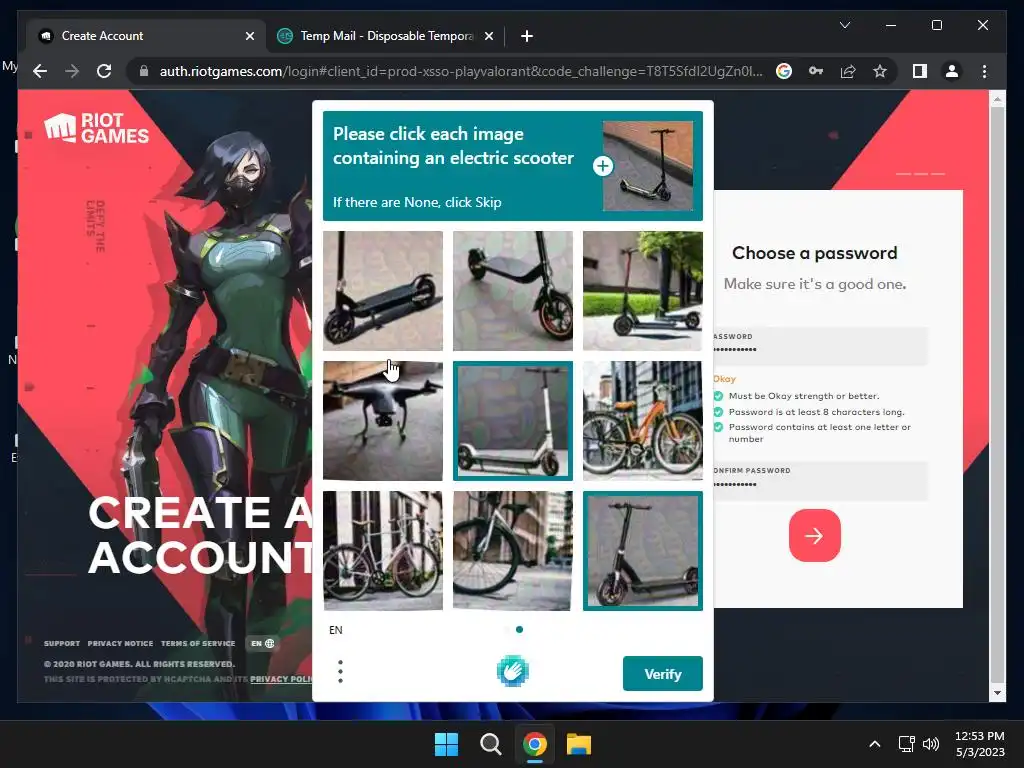Screen dimensions: 1024x768
Task: Select the drone image tile
Action: click(x=383, y=421)
